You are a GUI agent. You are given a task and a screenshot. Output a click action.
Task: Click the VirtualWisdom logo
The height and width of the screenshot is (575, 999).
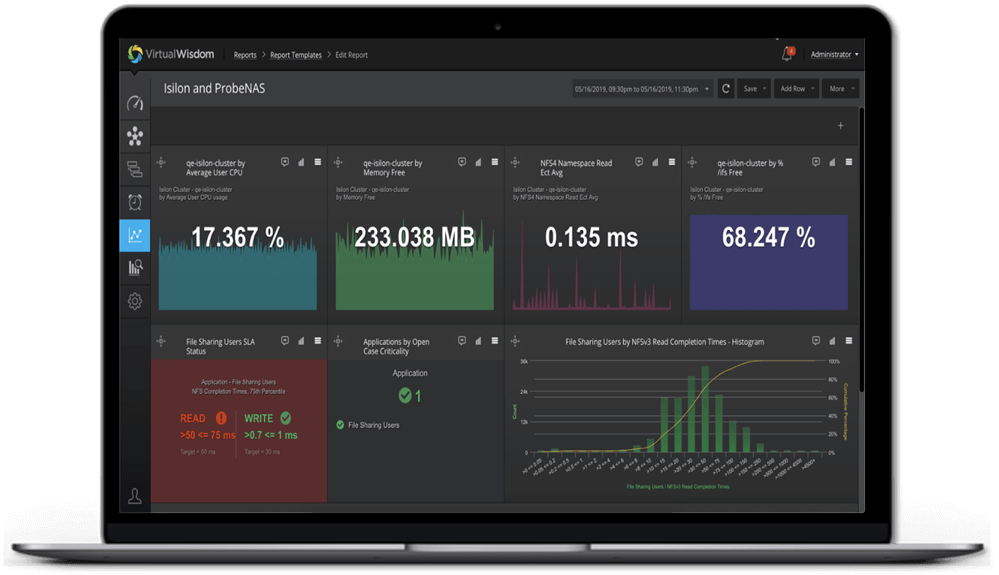pyautogui.click(x=171, y=54)
